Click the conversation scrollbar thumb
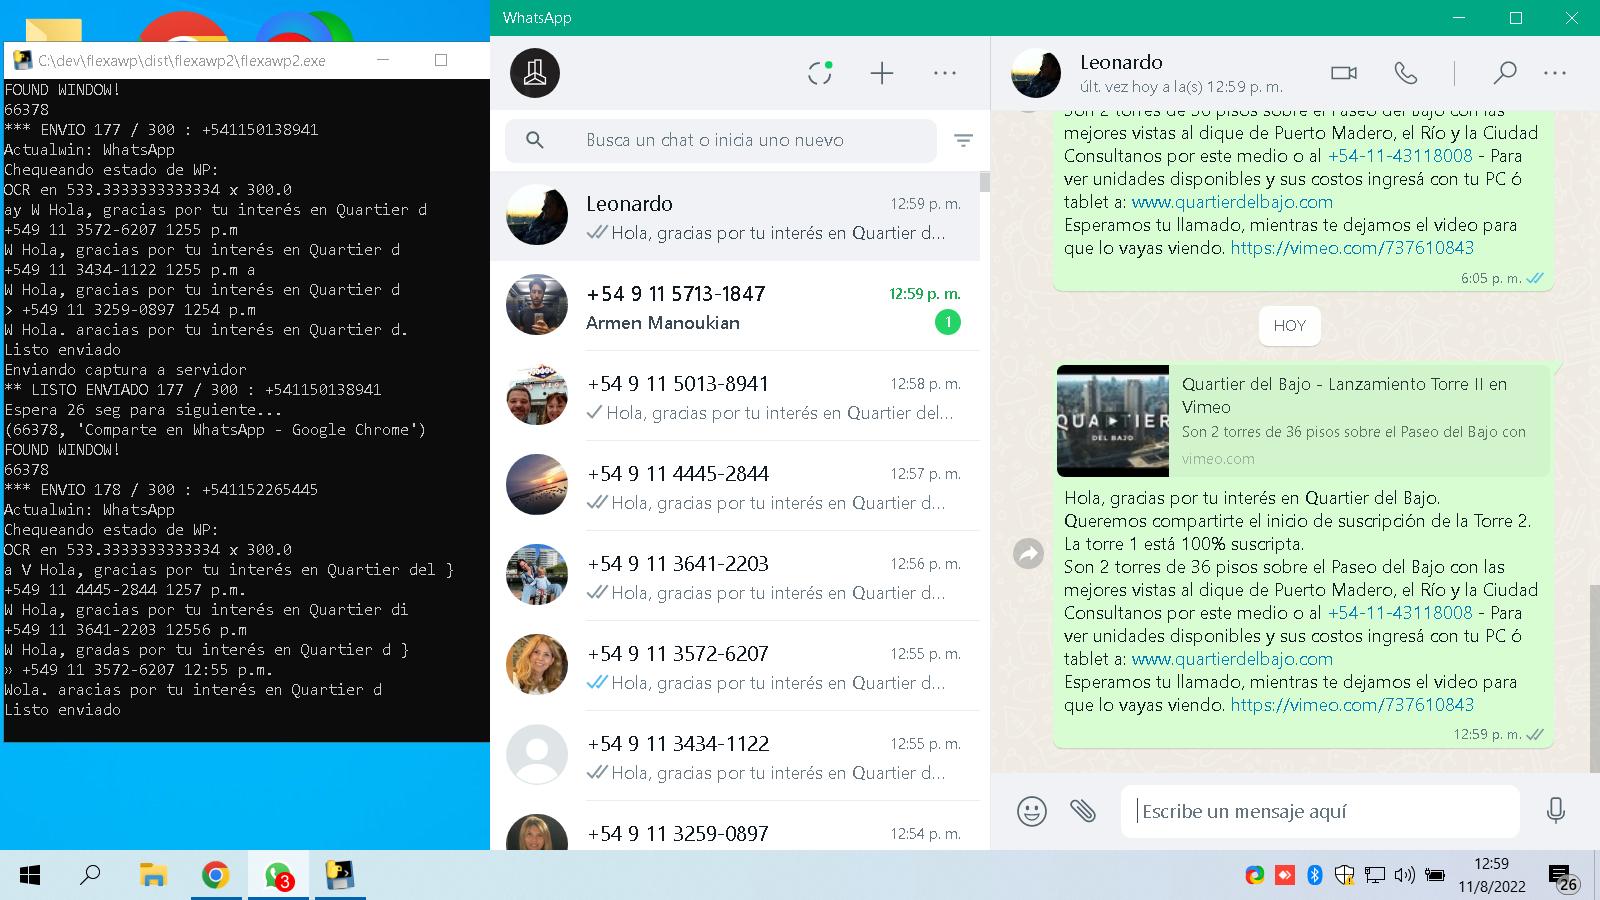The width and height of the screenshot is (1600, 900). click(1594, 679)
